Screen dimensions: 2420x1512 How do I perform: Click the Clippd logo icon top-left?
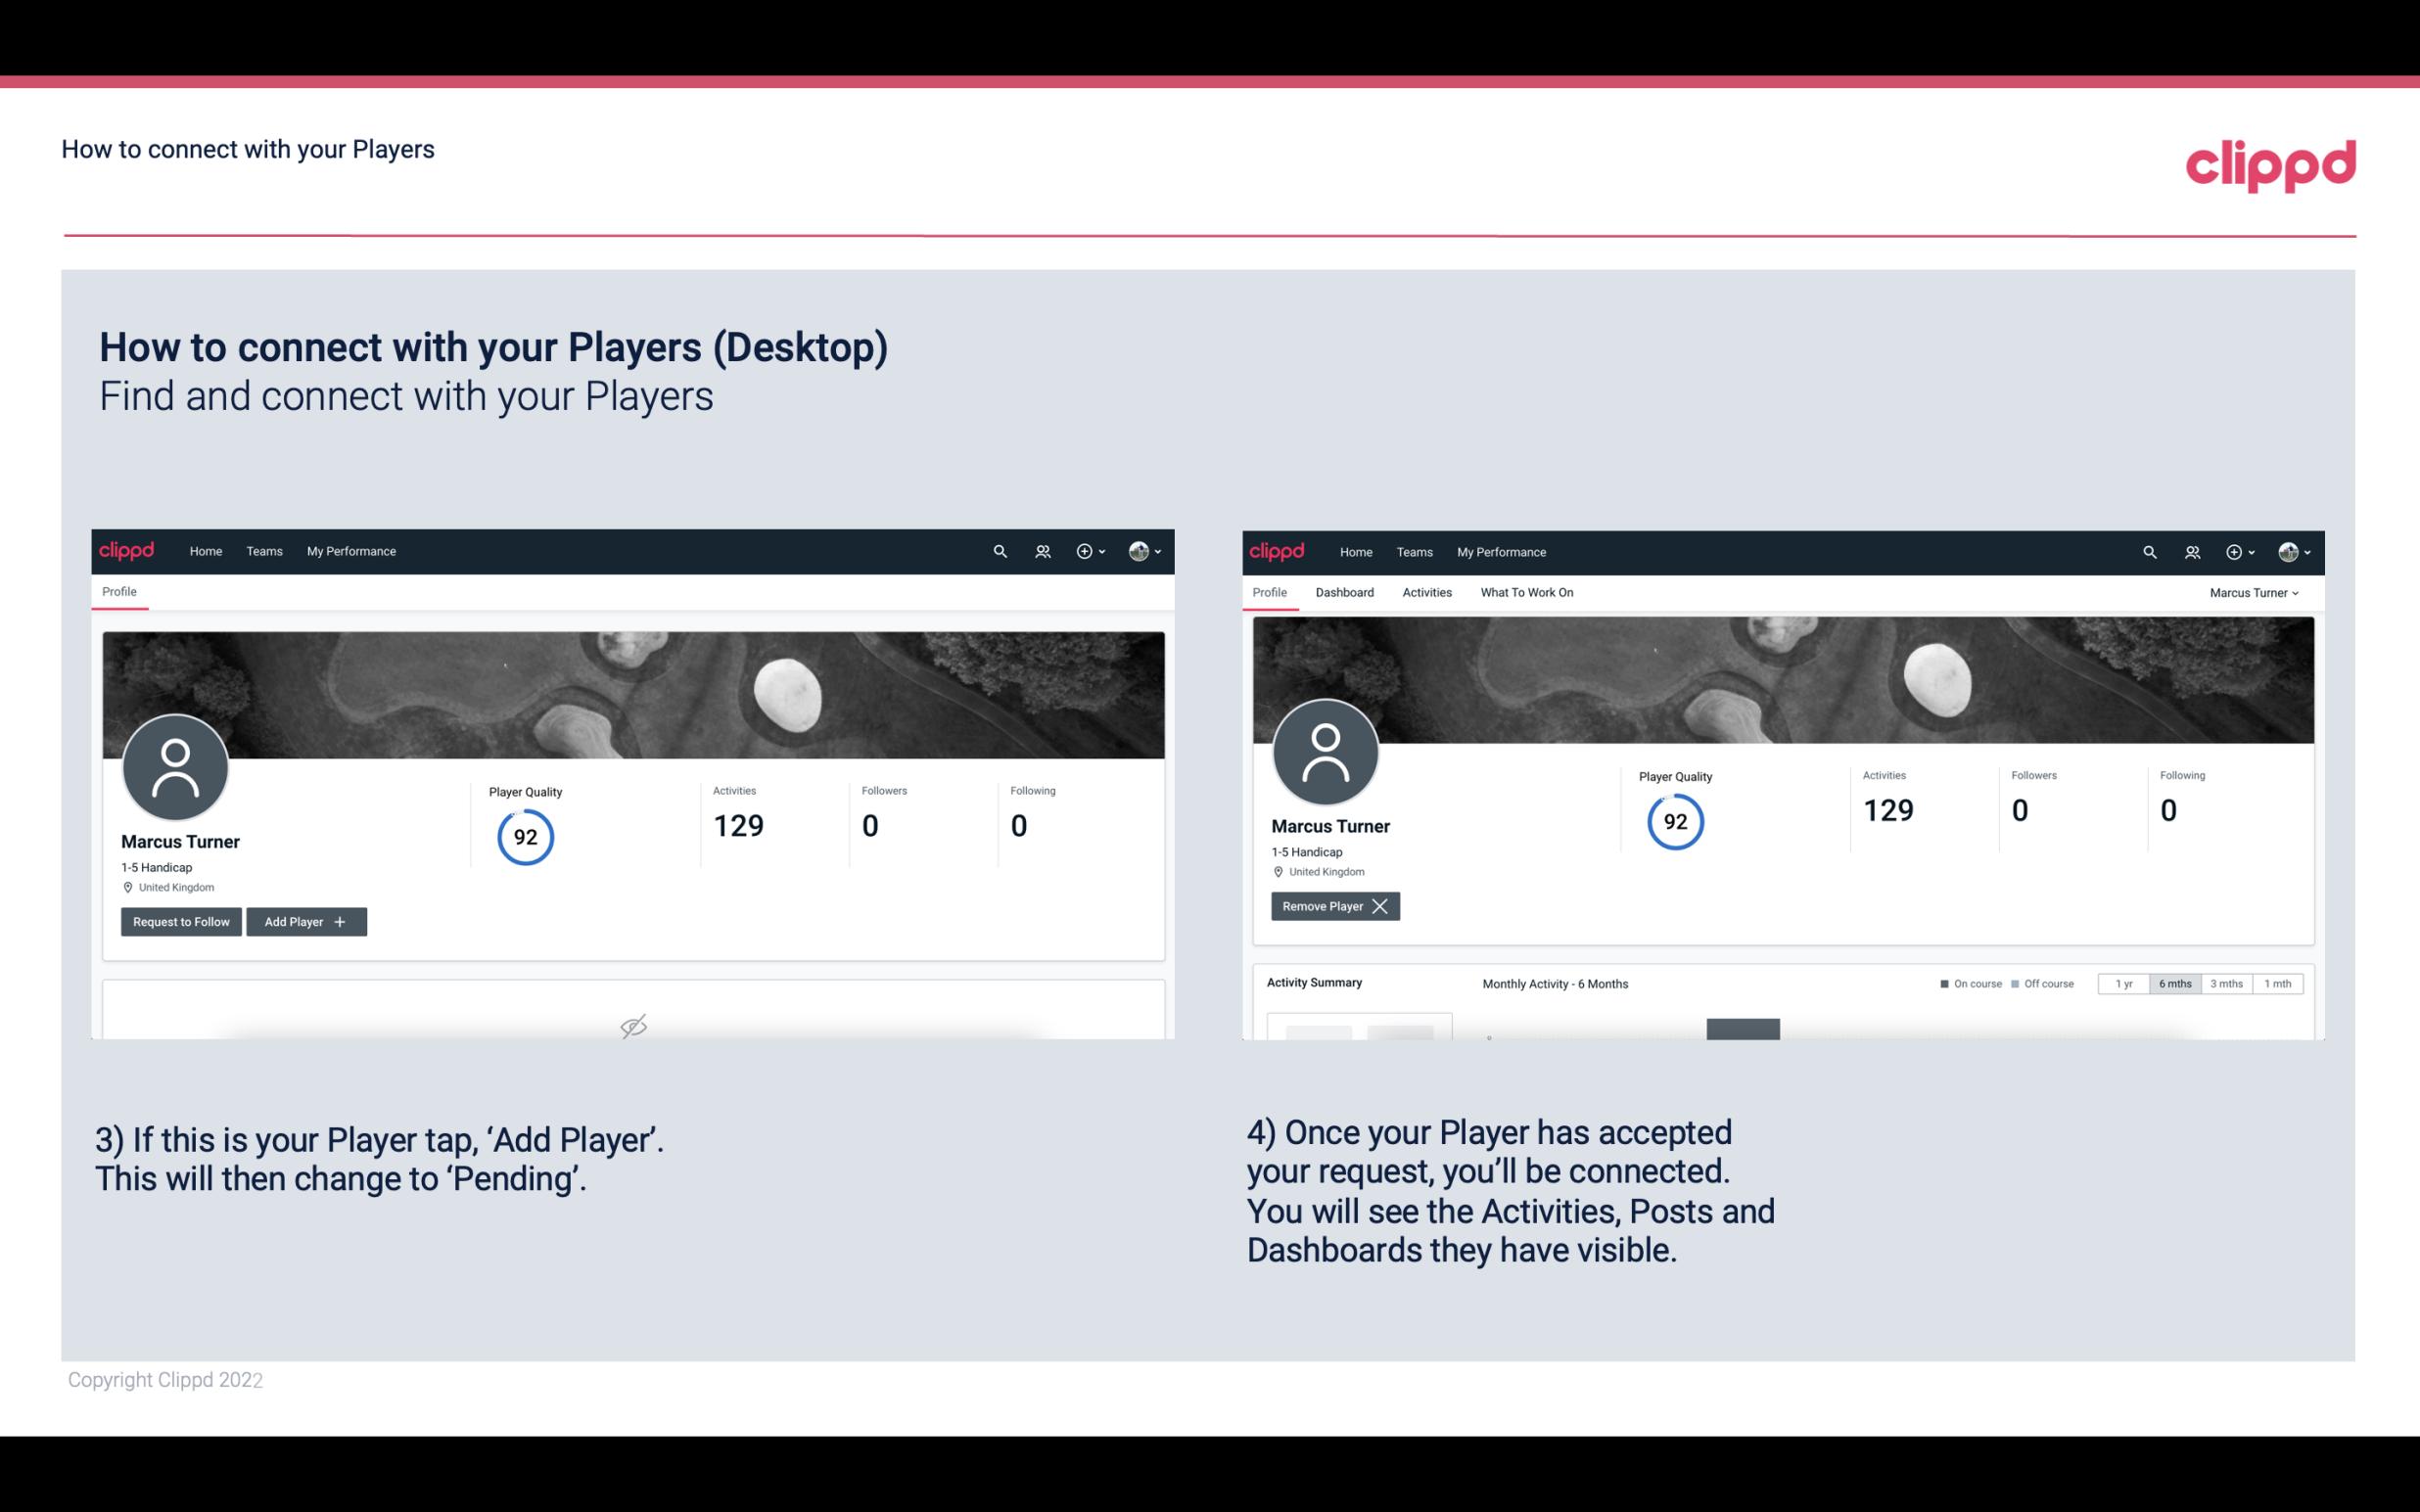(x=127, y=550)
